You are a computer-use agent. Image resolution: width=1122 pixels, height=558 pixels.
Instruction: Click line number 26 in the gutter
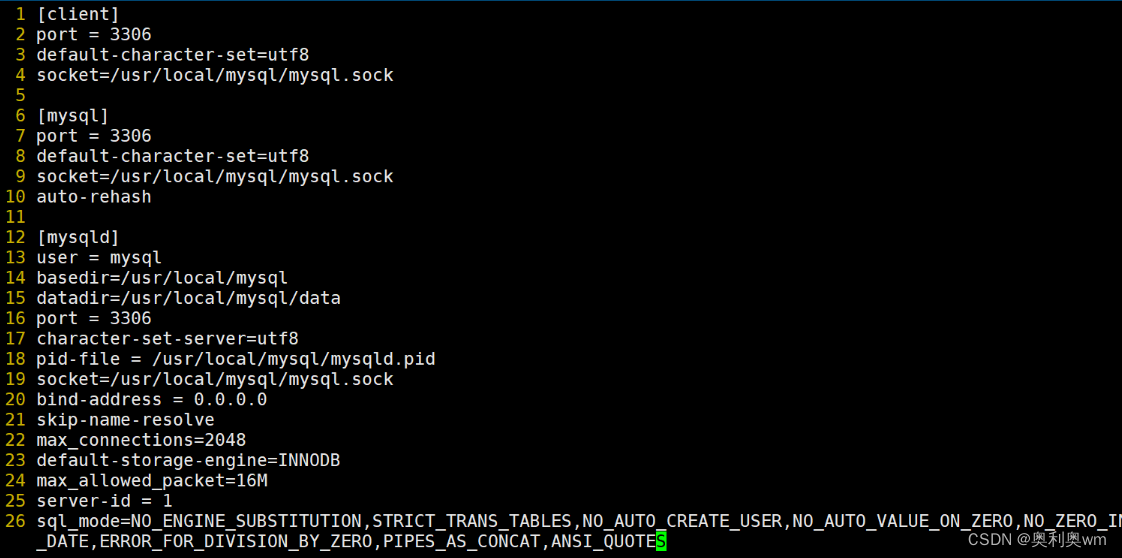point(15,521)
